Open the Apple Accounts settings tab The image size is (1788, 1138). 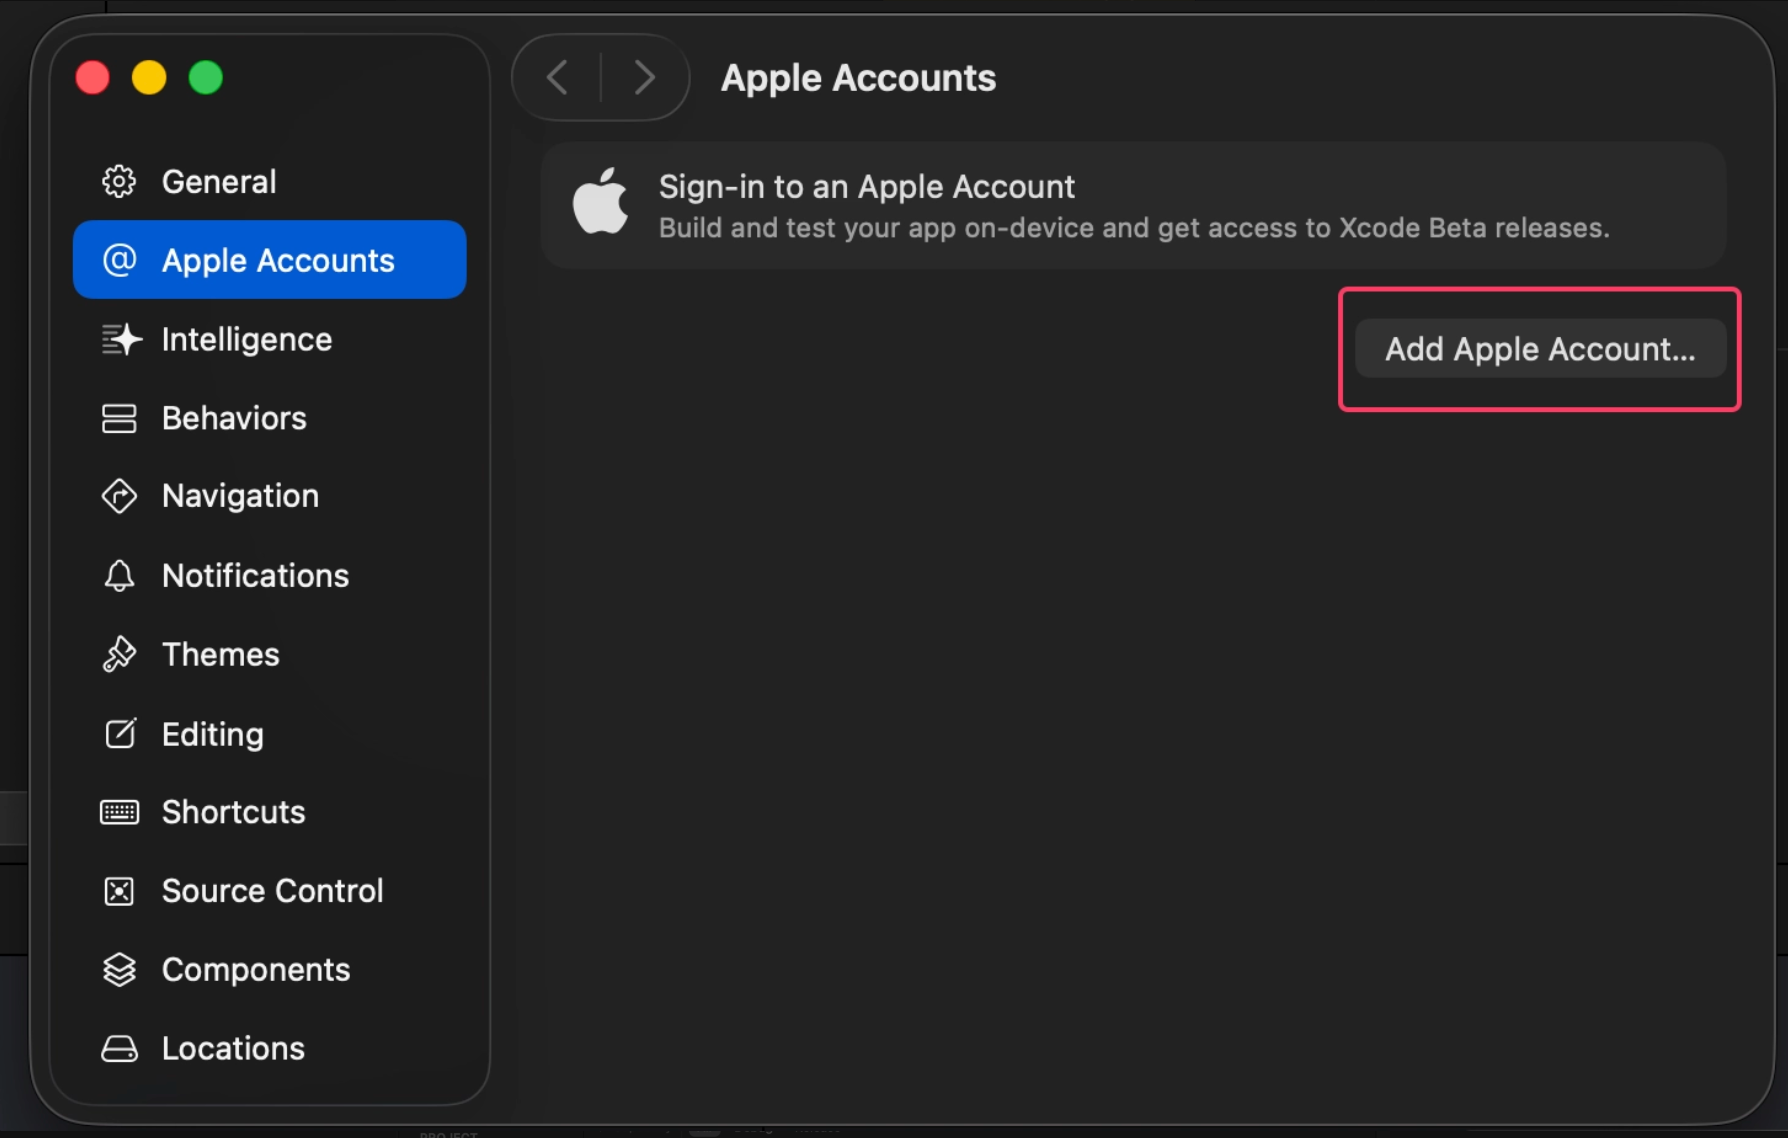coord(270,260)
